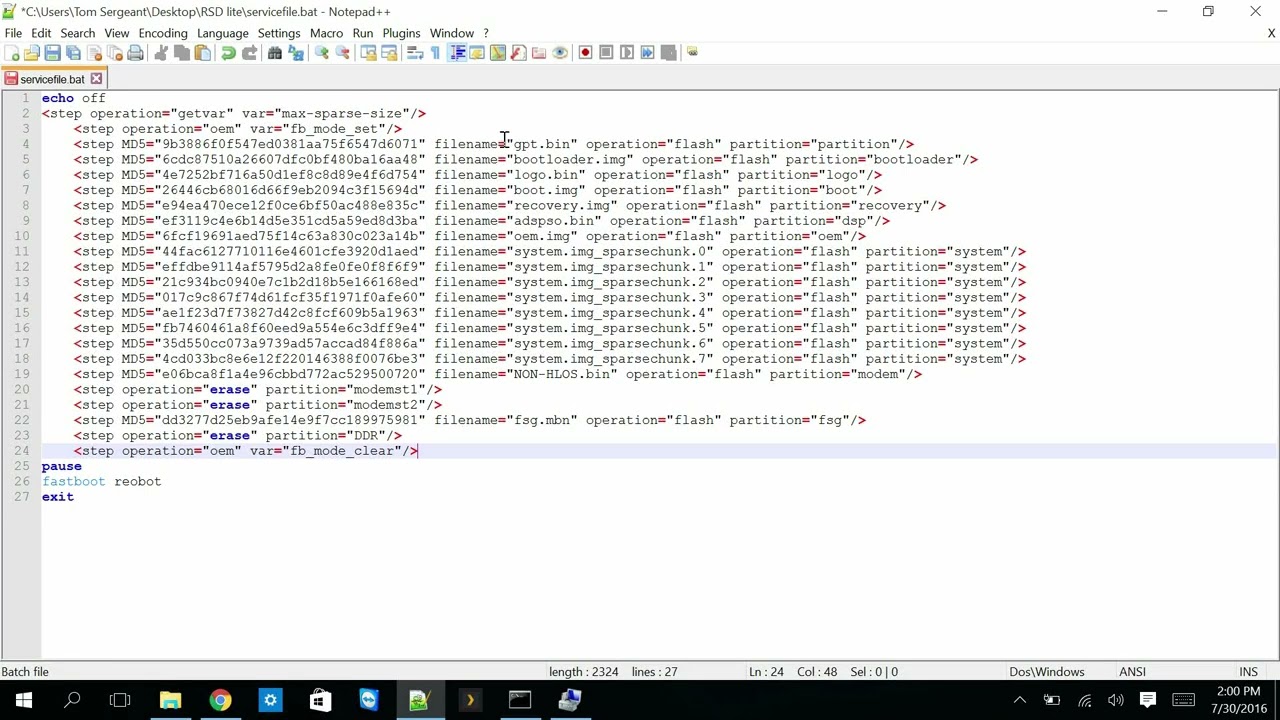Click the Stop Recording macro icon
1280x720 pixels.
(606, 53)
